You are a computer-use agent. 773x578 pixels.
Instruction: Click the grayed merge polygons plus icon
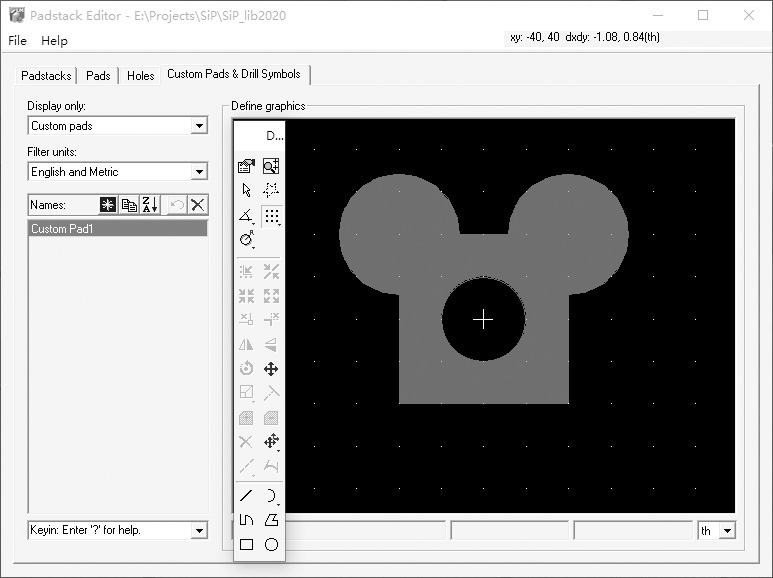click(246, 418)
